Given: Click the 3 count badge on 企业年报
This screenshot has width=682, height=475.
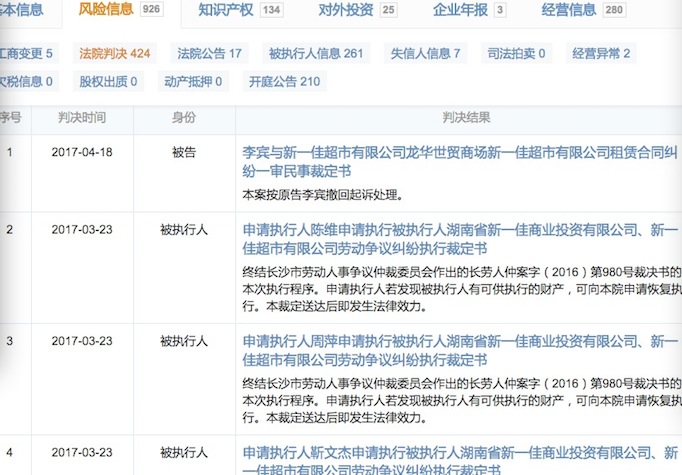Looking at the screenshot, I should coord(500,10).
